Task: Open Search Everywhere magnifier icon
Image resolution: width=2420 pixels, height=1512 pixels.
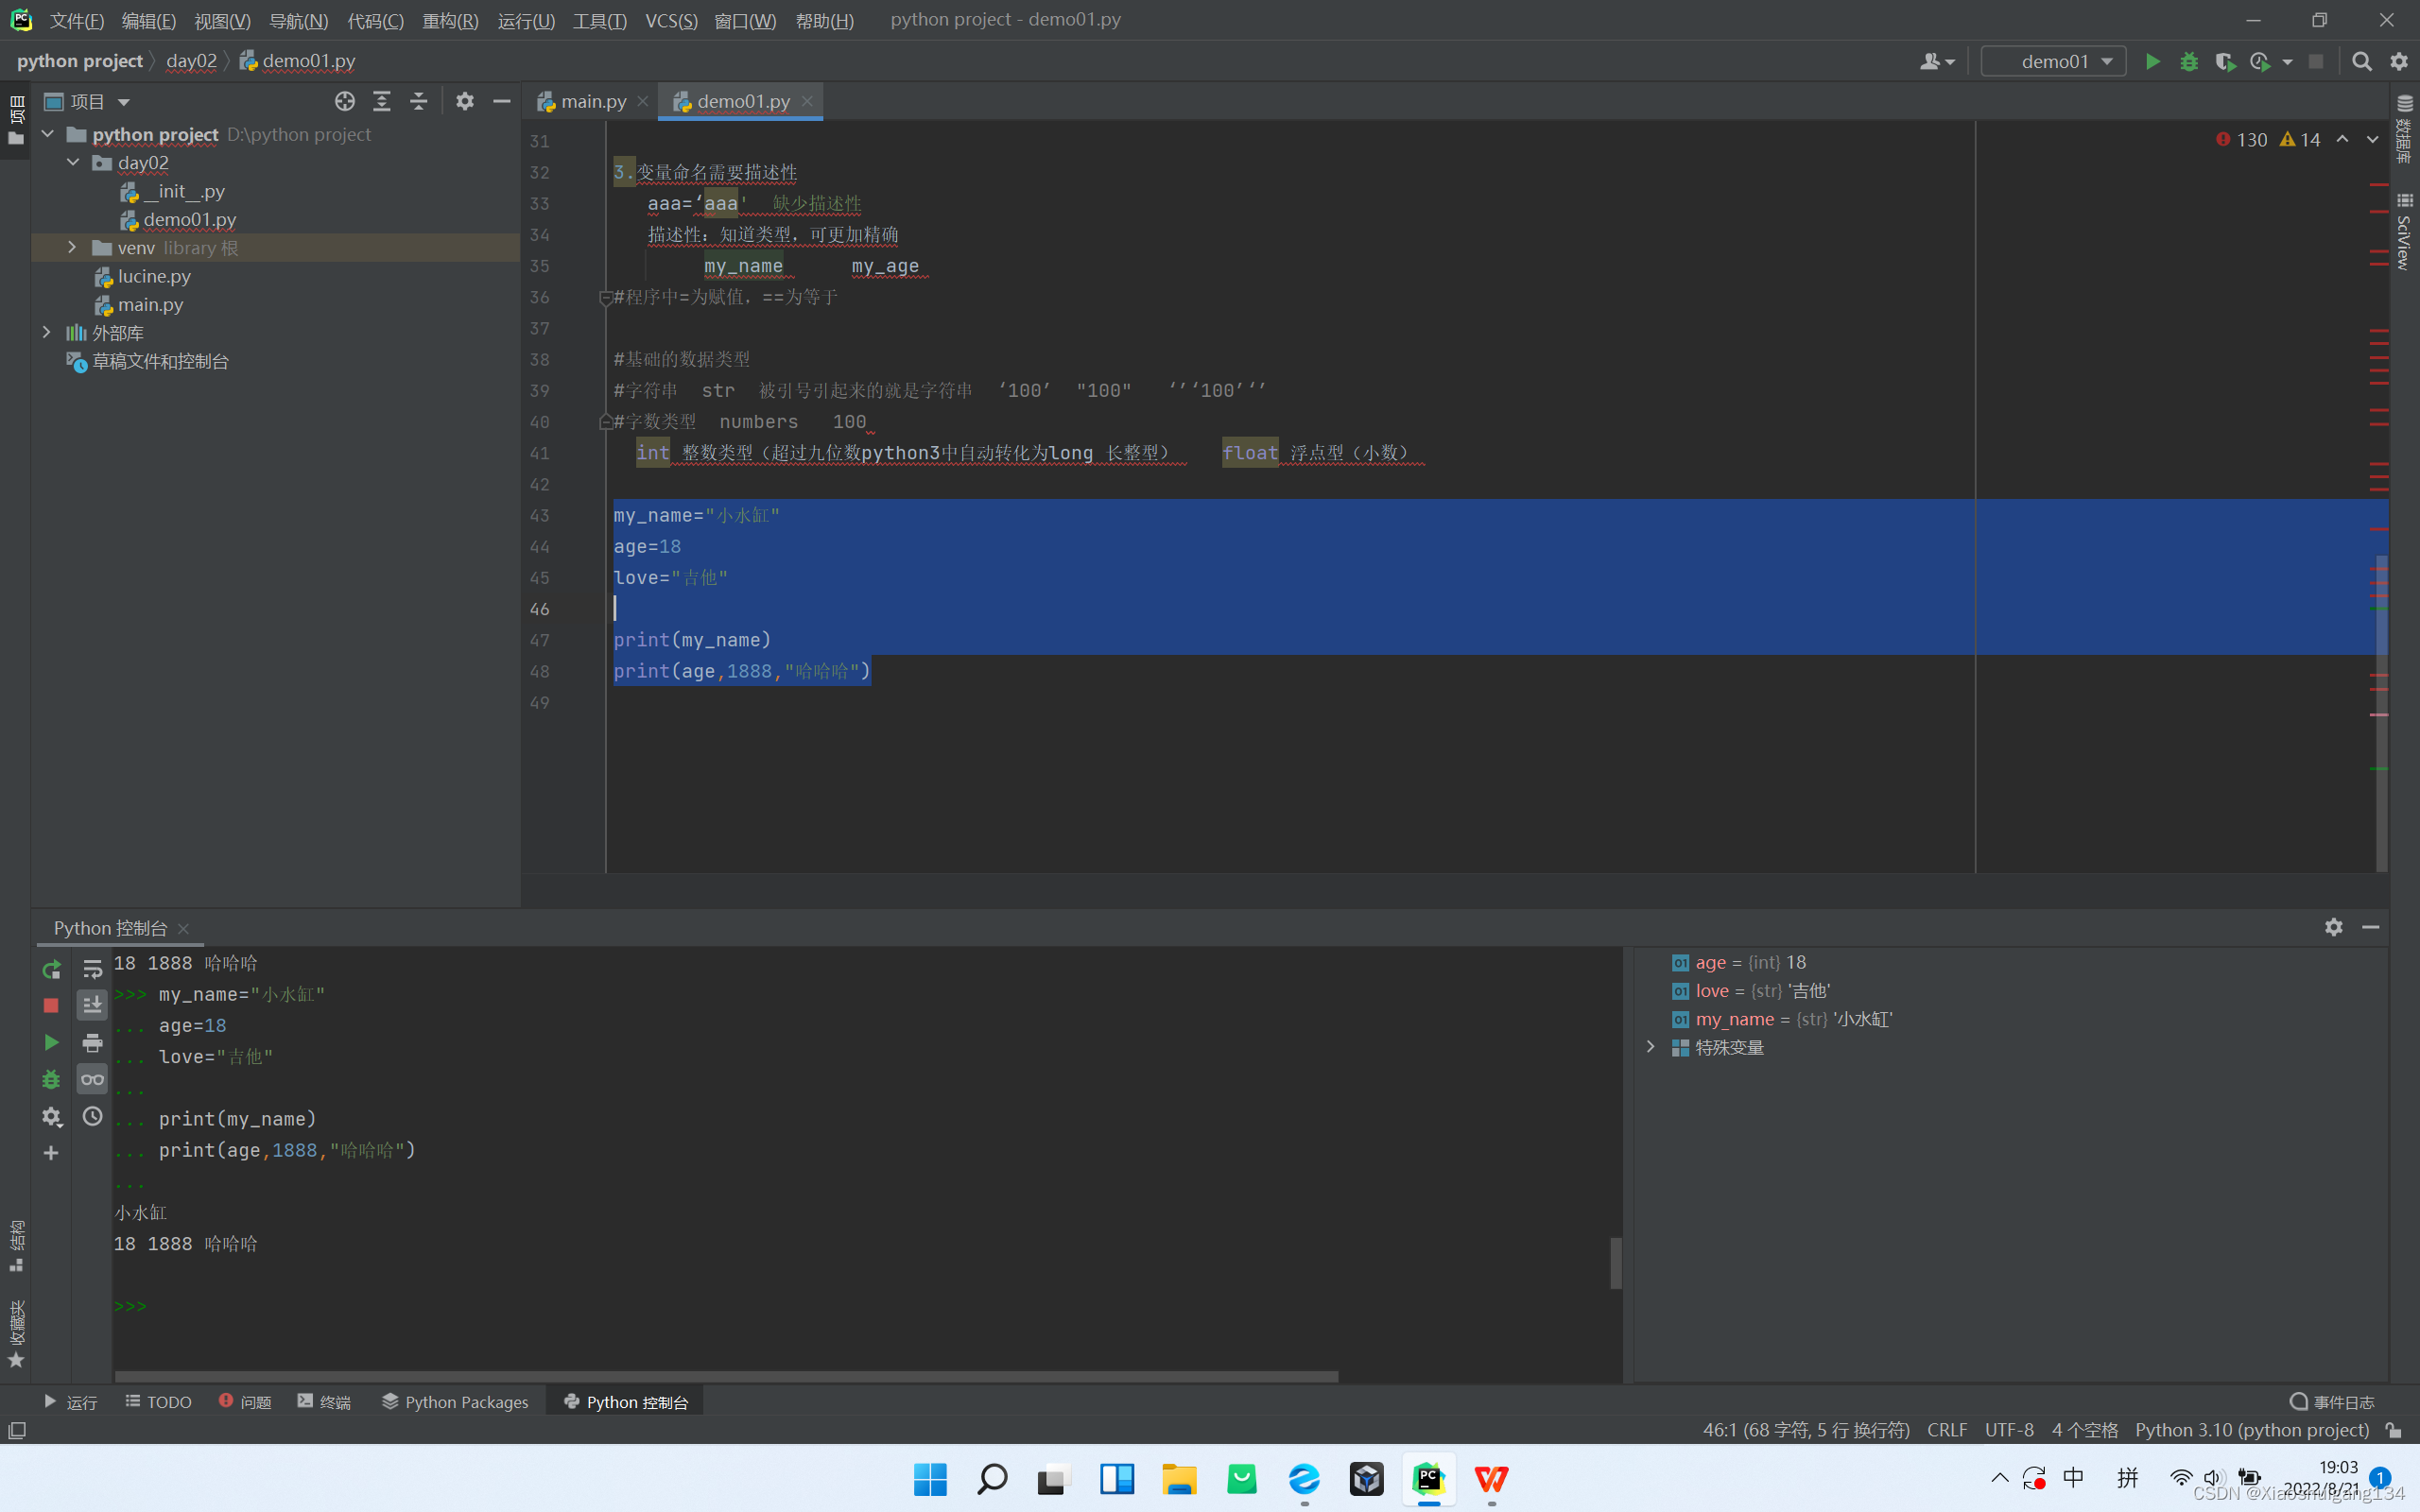Action: pos(2362,61)
